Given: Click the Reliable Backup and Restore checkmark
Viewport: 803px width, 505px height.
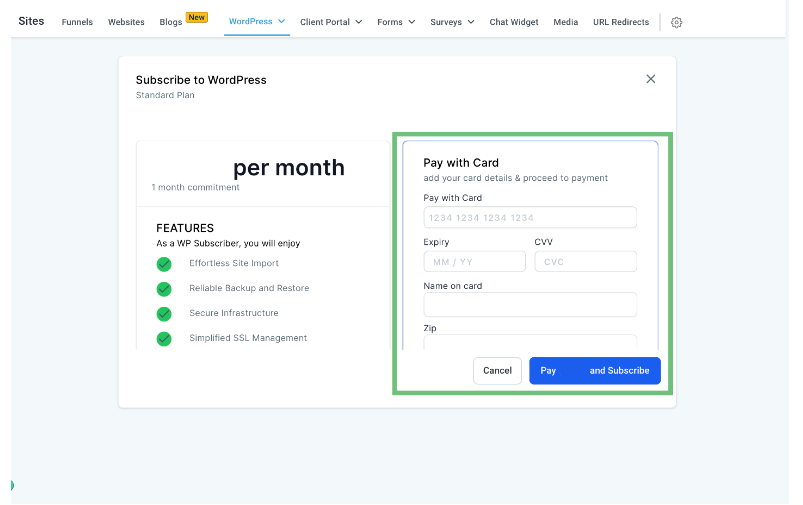Looking at the screenshot, I should coord(164,289).
